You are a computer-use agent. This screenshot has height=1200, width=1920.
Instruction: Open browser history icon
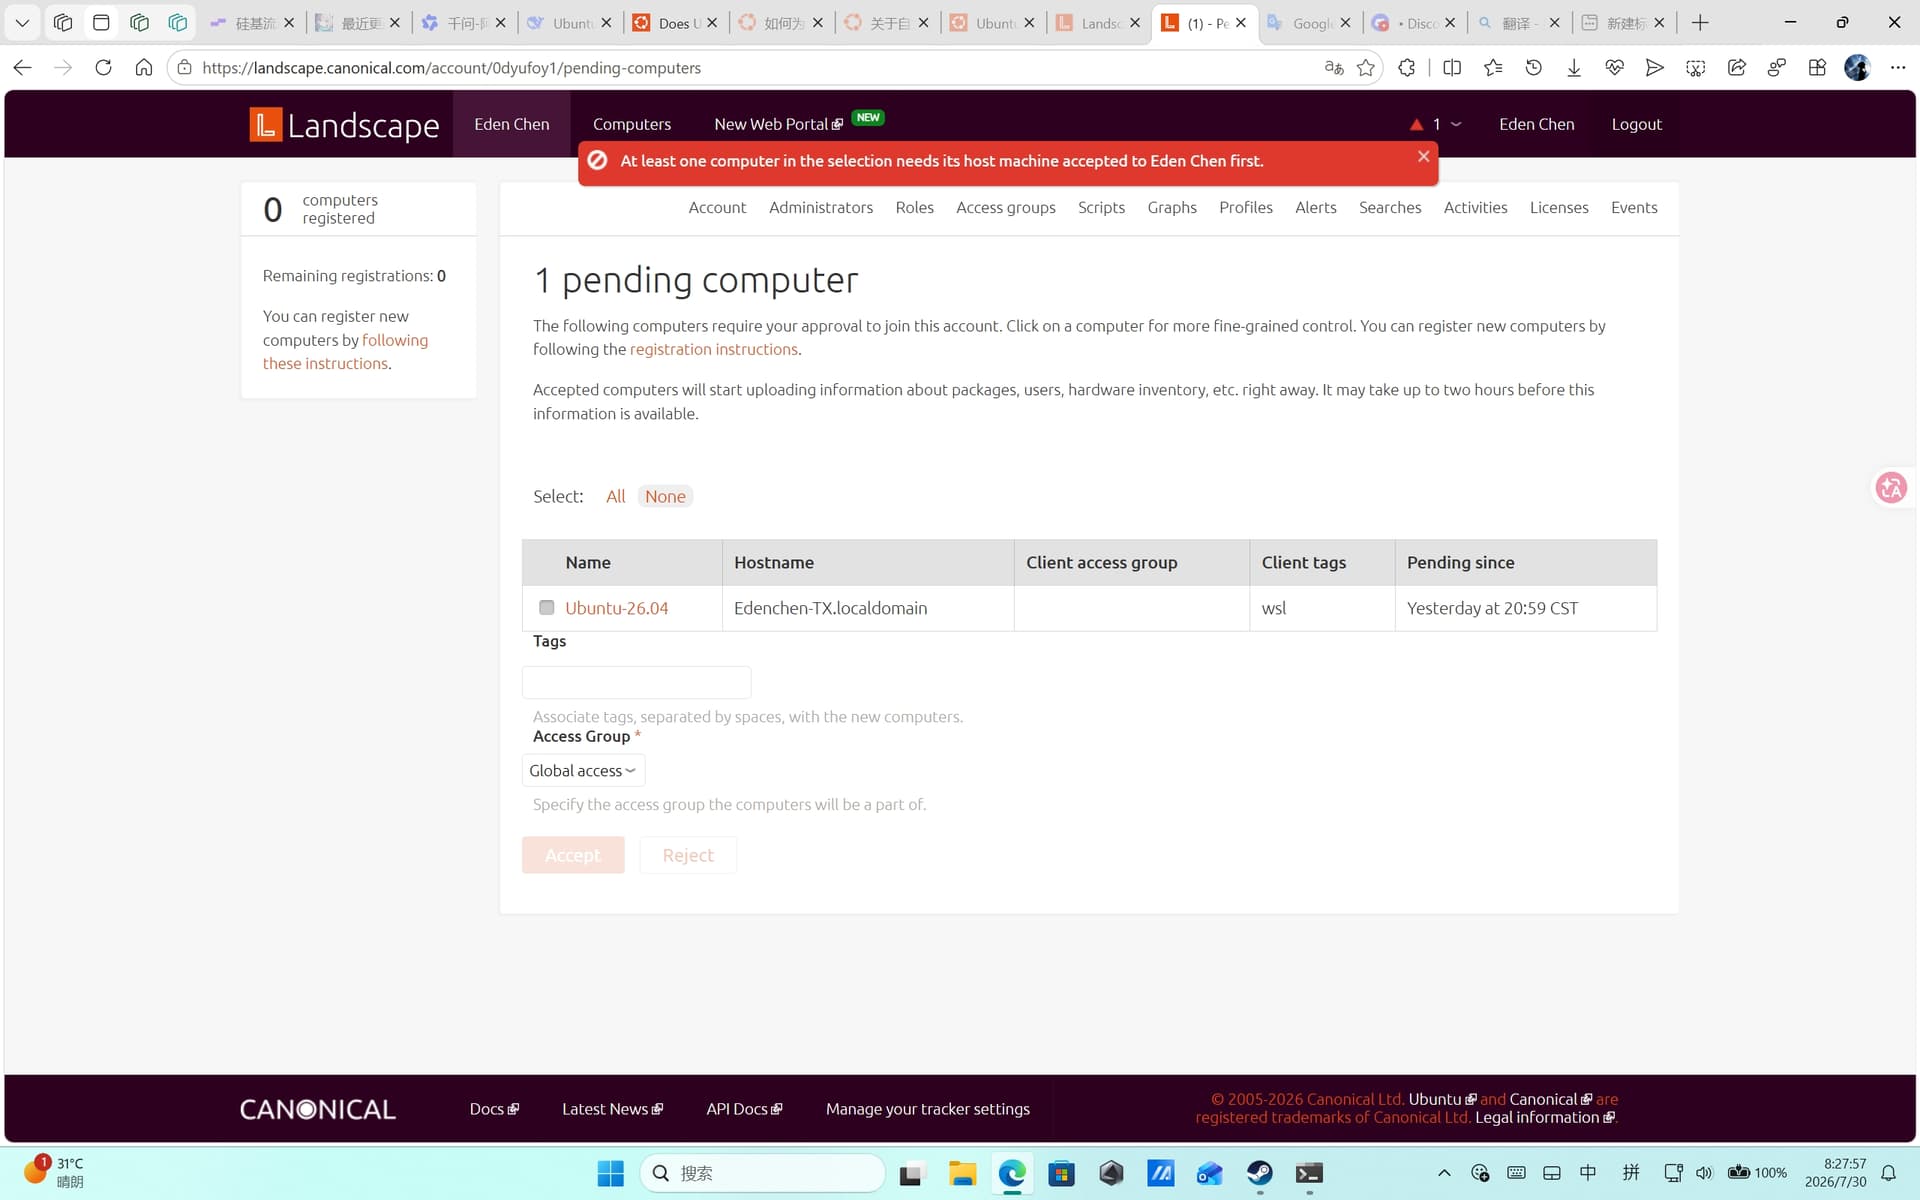(1533, 68)
